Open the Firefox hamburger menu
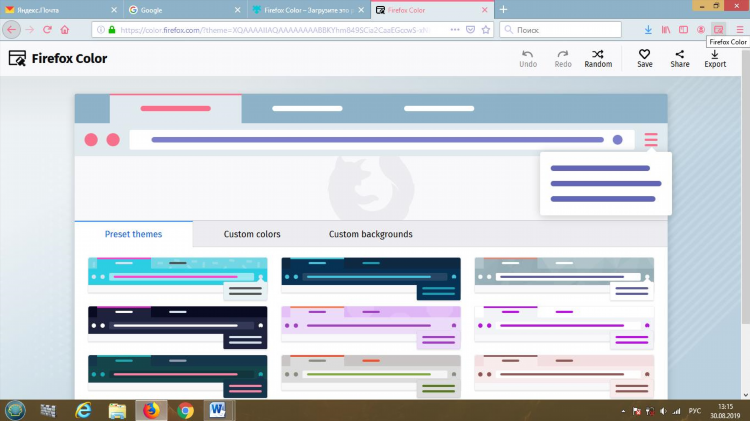The image size is (750, 421). pyautogui.click(x=740, y=30)
